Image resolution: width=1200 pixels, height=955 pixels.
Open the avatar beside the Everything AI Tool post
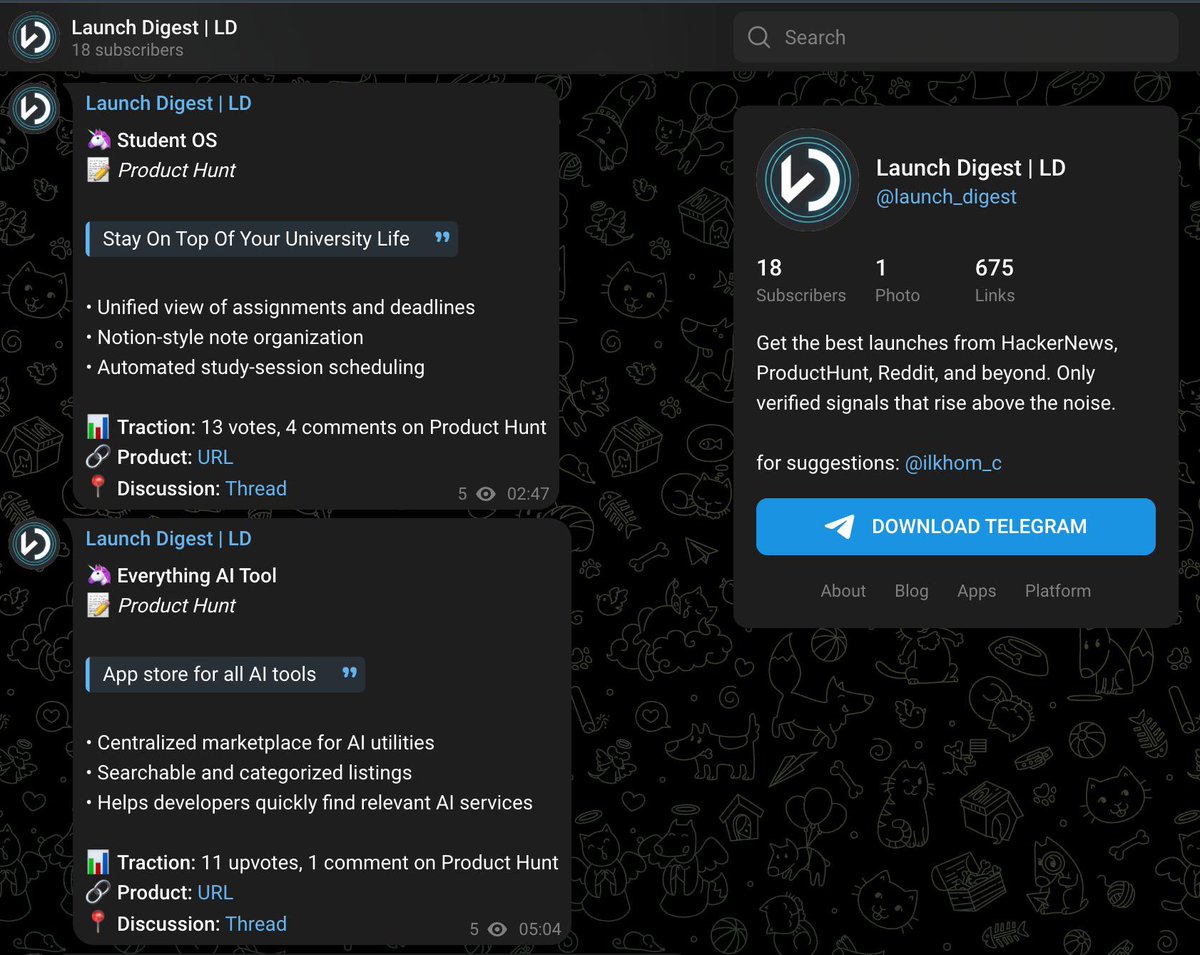tap(35, 543)
